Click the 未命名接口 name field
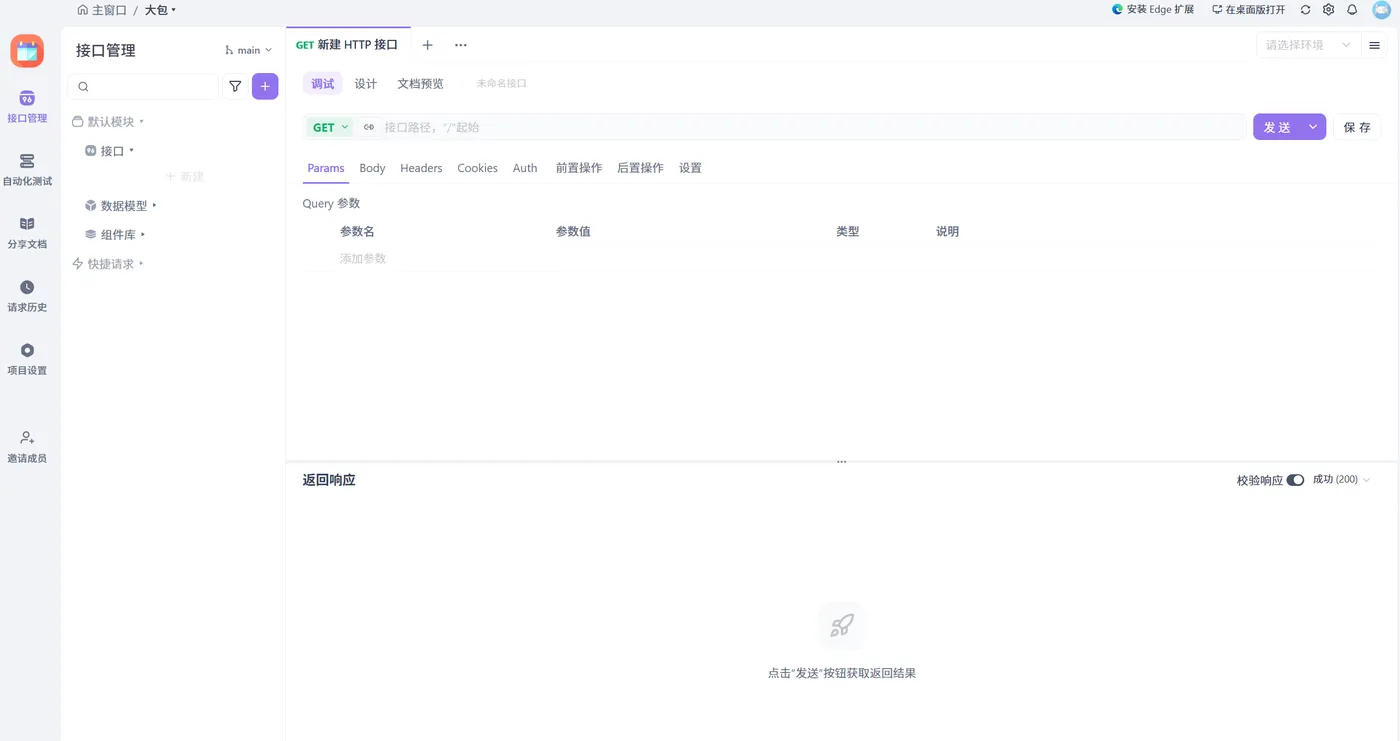 [501, 84]
